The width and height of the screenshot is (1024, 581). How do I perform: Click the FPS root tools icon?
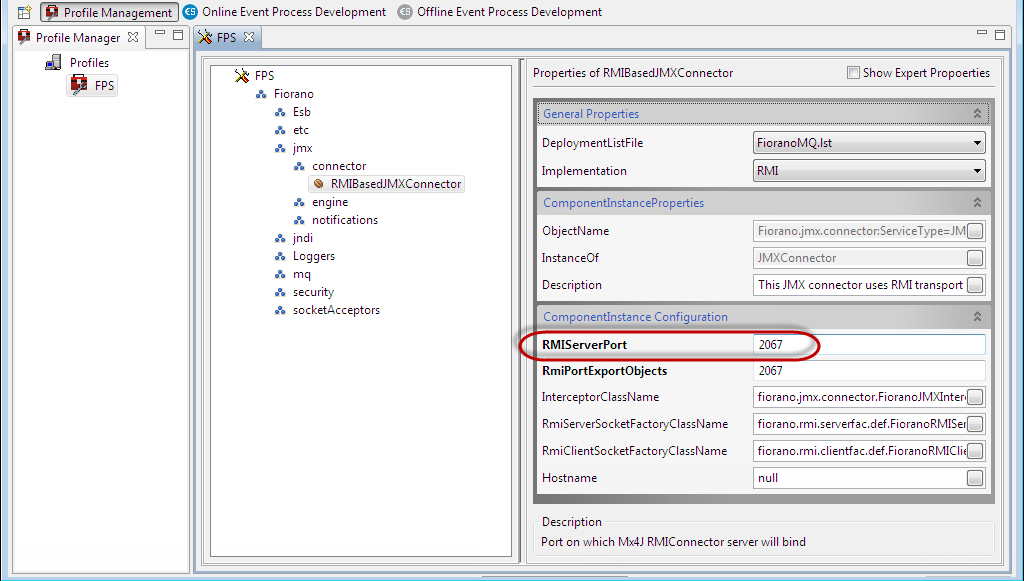(x=242, y=76)
